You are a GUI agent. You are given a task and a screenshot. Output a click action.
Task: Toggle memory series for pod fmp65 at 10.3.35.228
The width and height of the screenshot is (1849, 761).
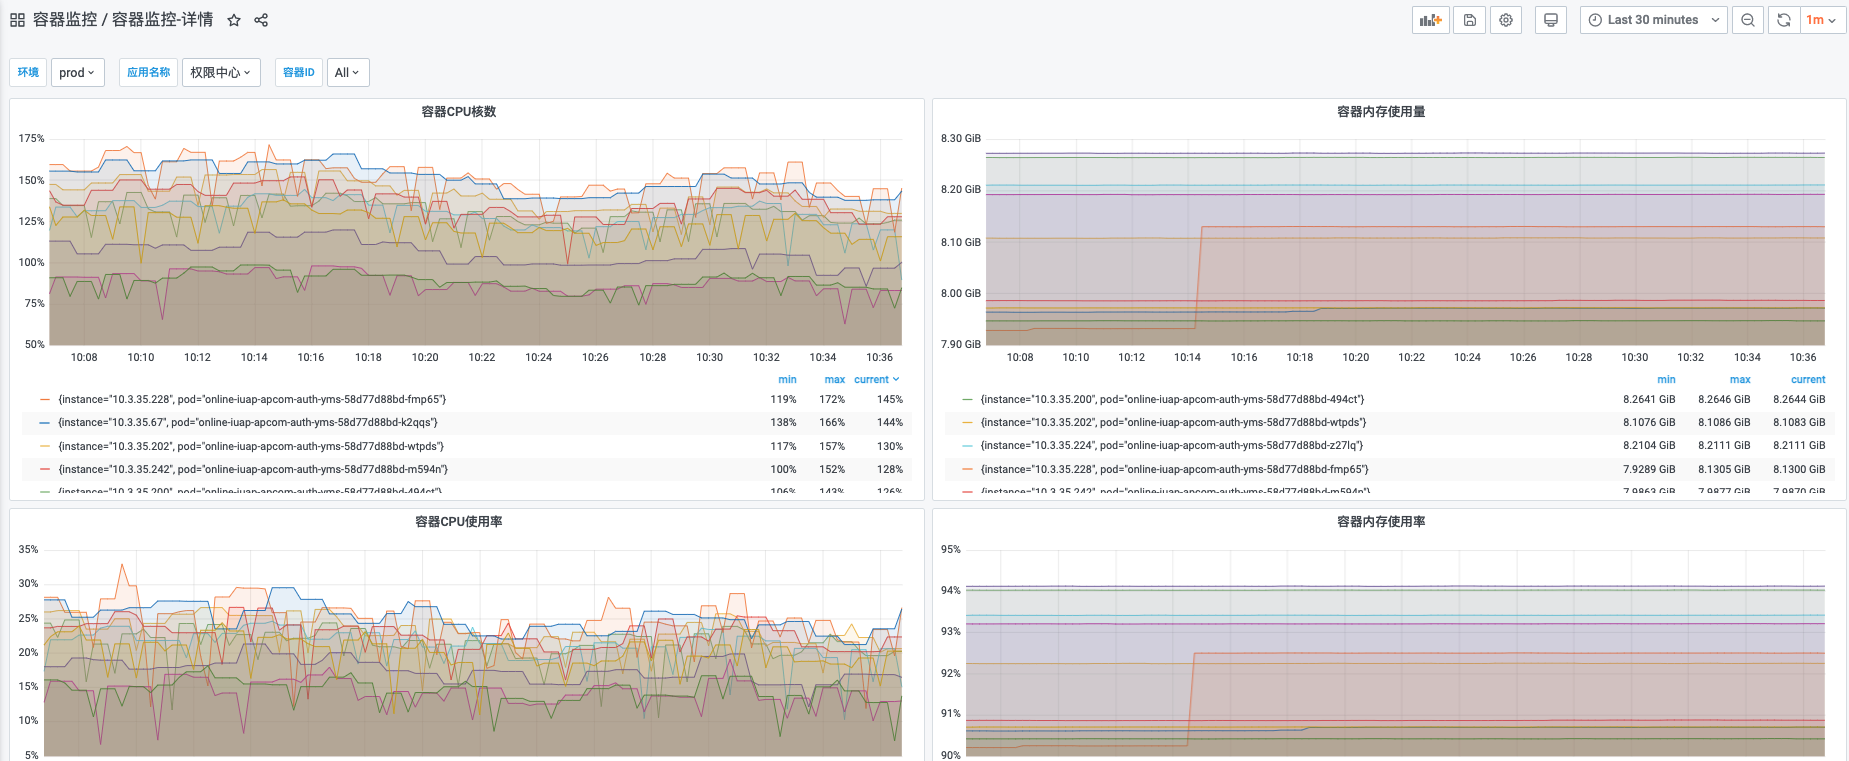coord(1175,469)
